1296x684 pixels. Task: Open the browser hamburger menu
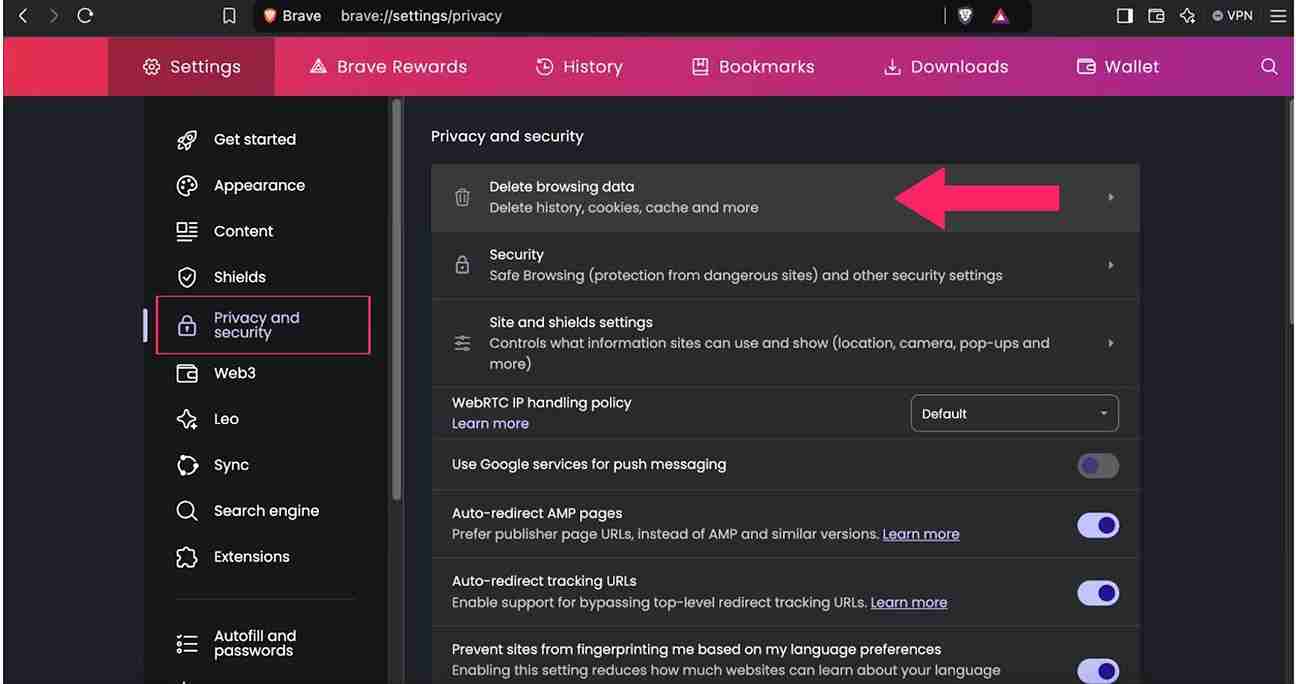click(1277, 15)
